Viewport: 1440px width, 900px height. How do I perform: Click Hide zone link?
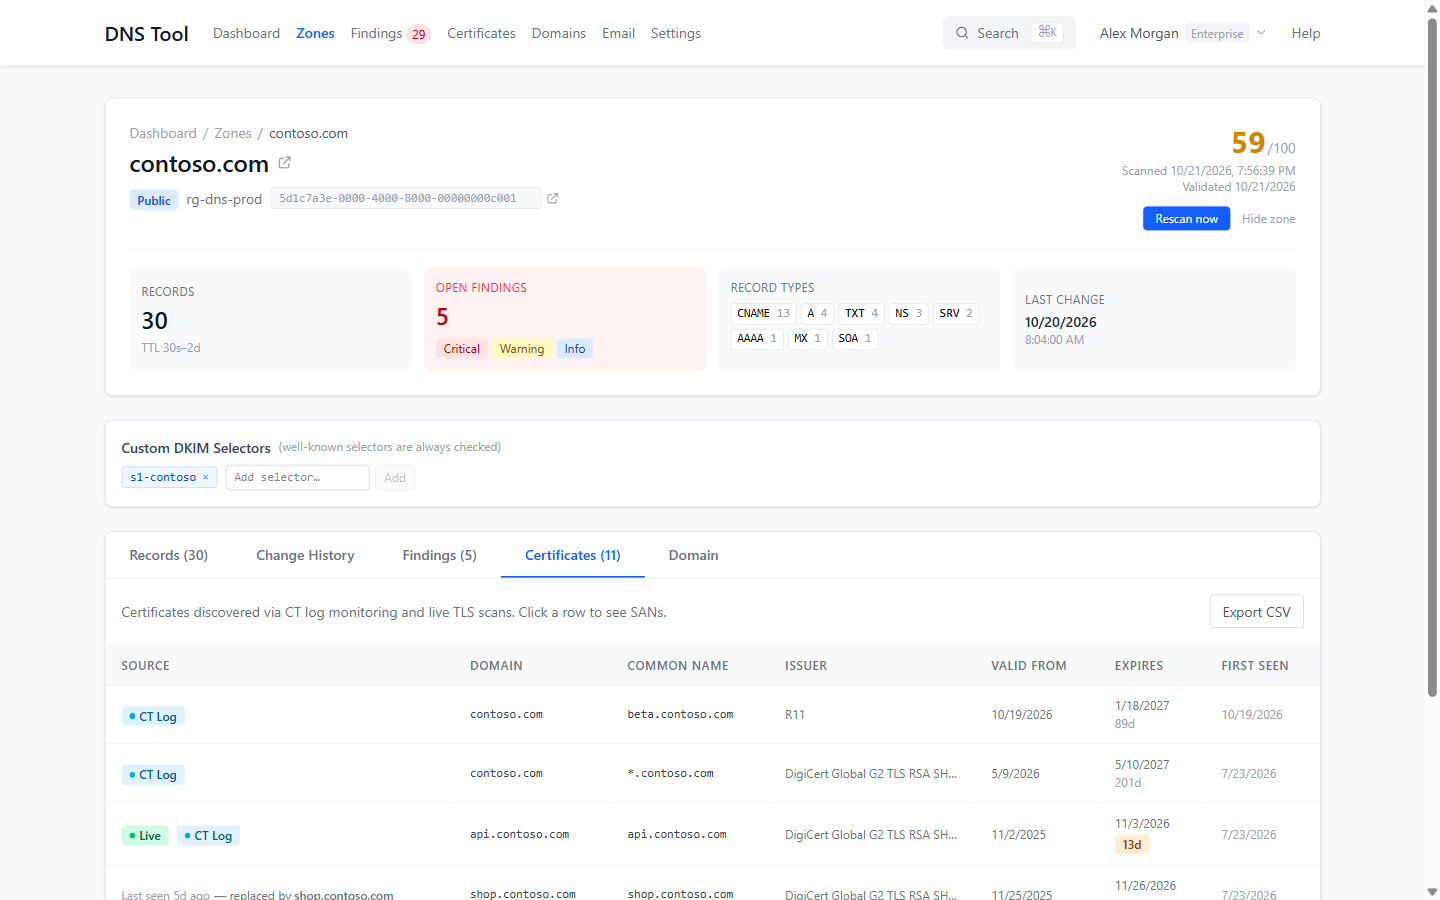[1268, 219]
